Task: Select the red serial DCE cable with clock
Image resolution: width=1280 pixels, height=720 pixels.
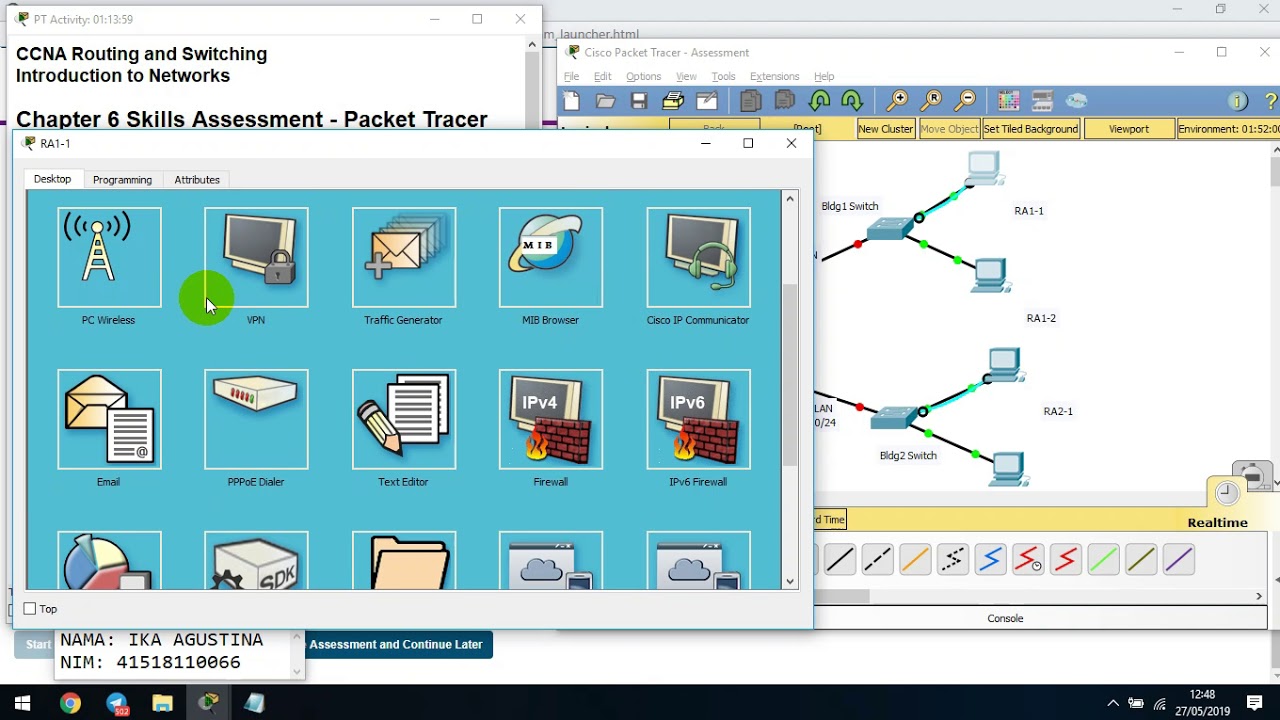Action: (x=1028, y=560)
